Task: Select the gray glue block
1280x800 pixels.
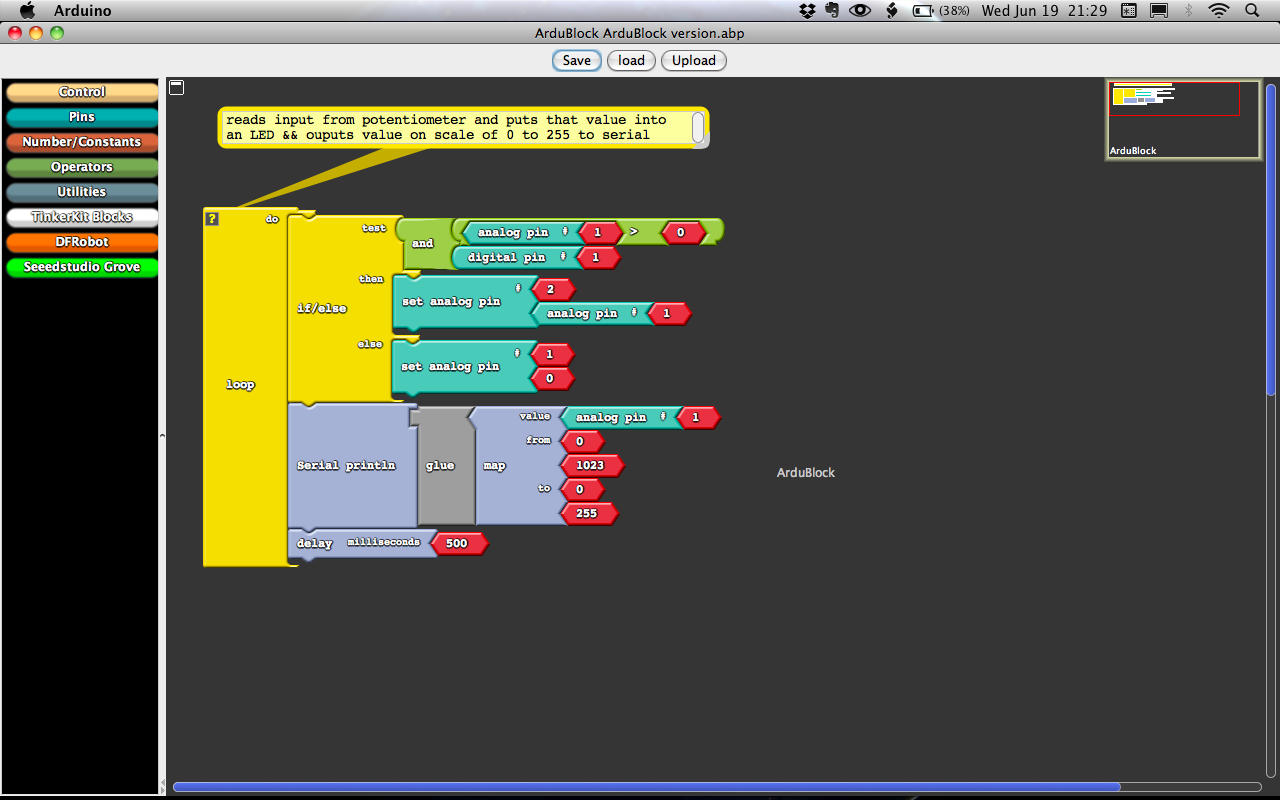Action: (441, 465)
